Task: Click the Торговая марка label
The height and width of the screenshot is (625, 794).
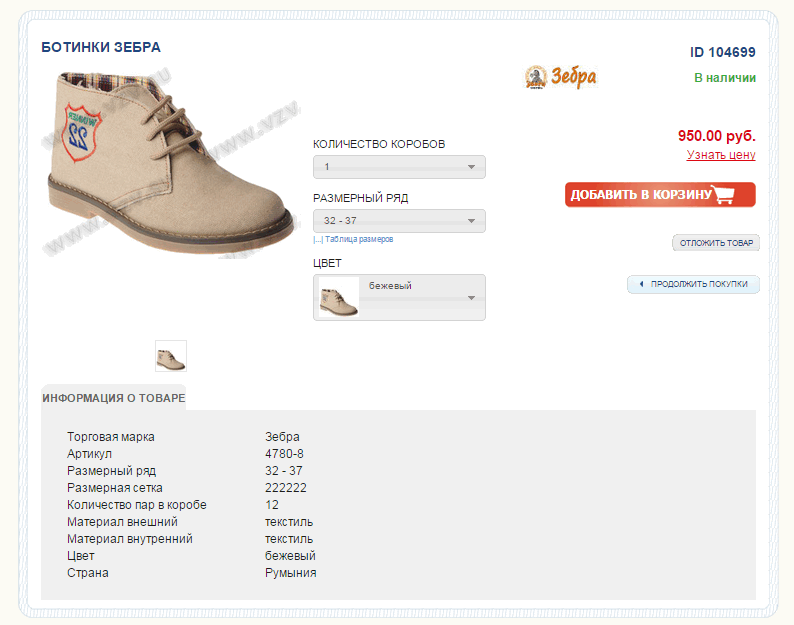Action: [110, 437]
